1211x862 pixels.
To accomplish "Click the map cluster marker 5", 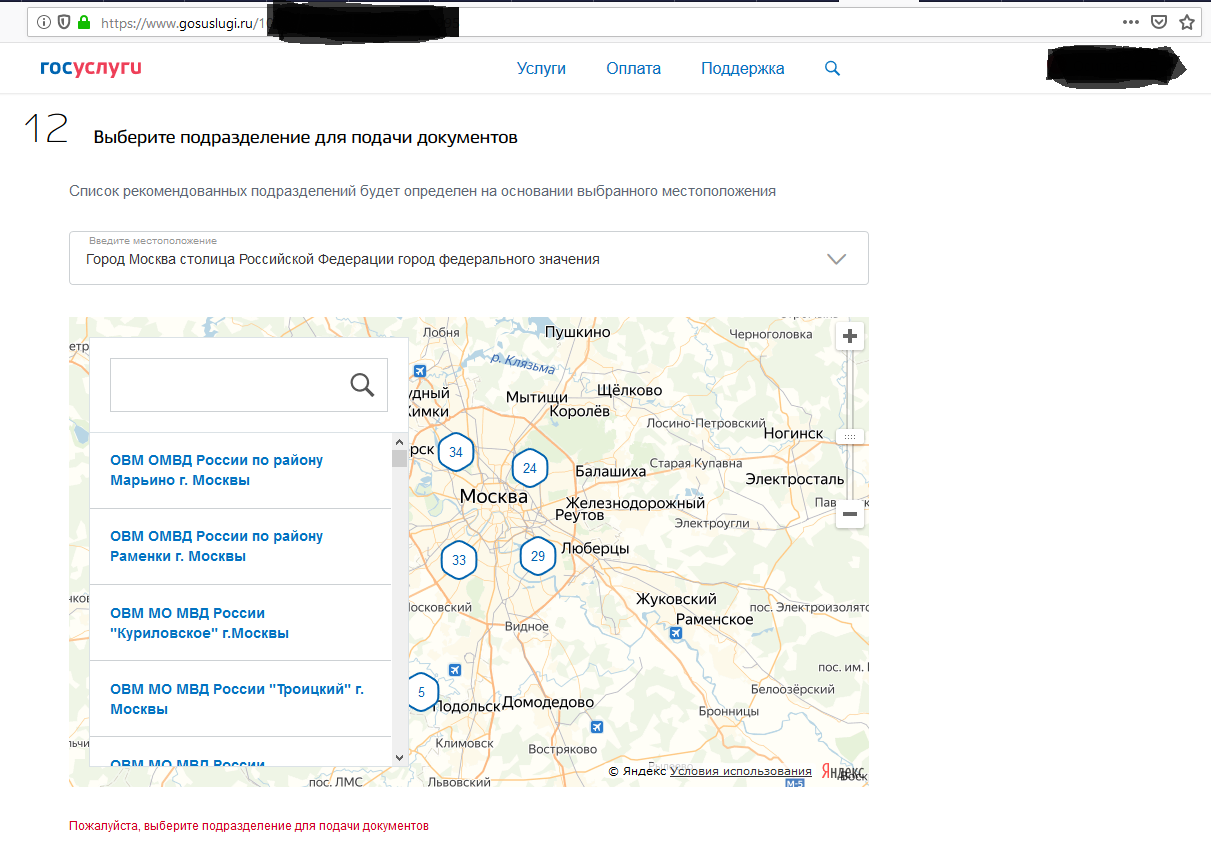I will (x=422, y=692).
